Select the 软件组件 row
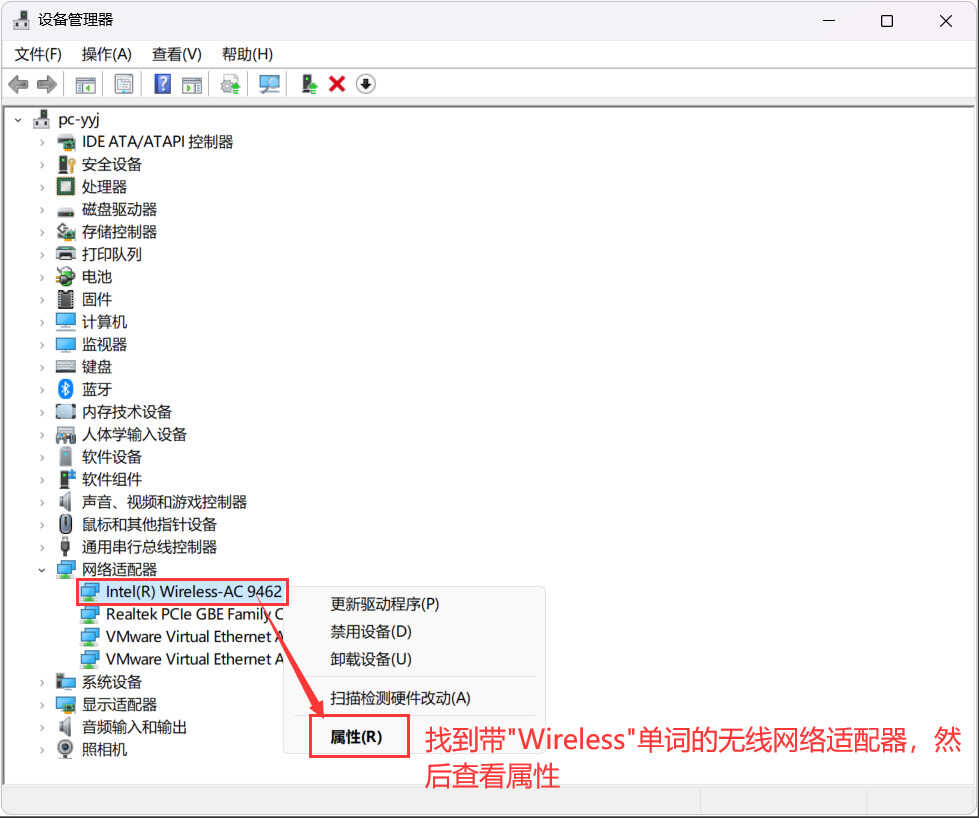The height and width of the screenshot is (818, 979). (112, 479)
